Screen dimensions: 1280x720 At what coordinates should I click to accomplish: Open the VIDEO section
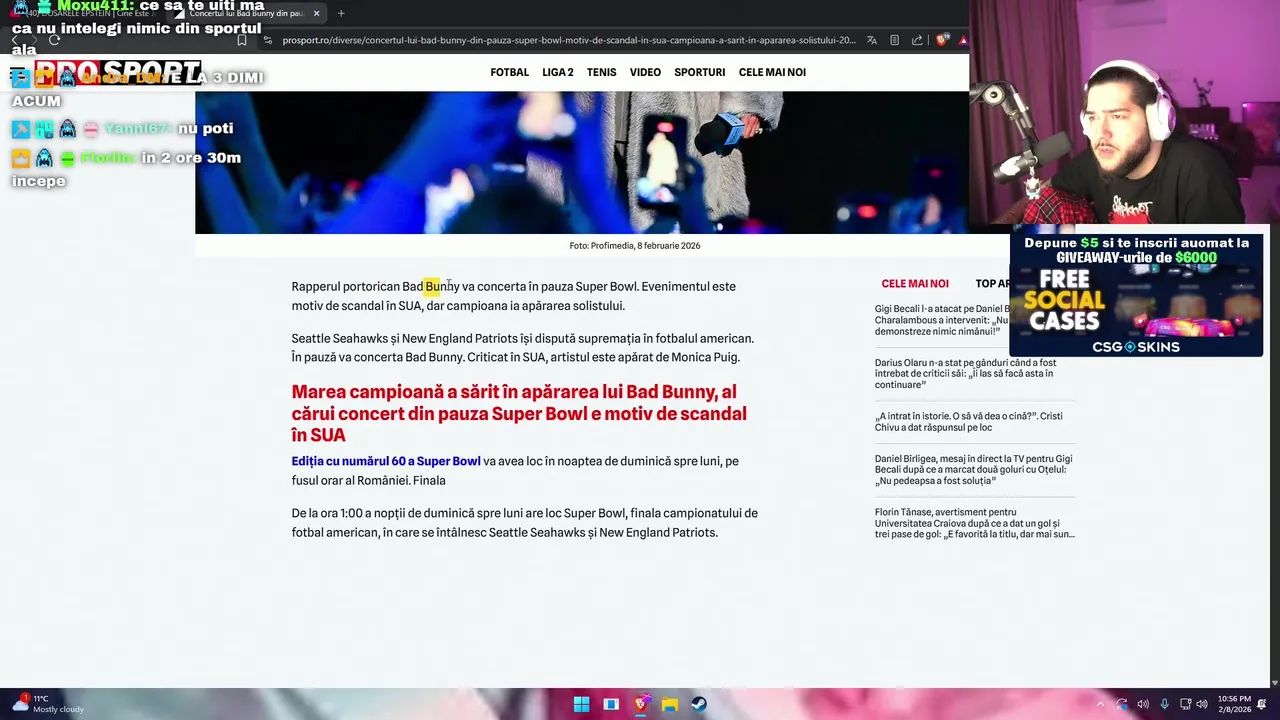click(645, 72)
